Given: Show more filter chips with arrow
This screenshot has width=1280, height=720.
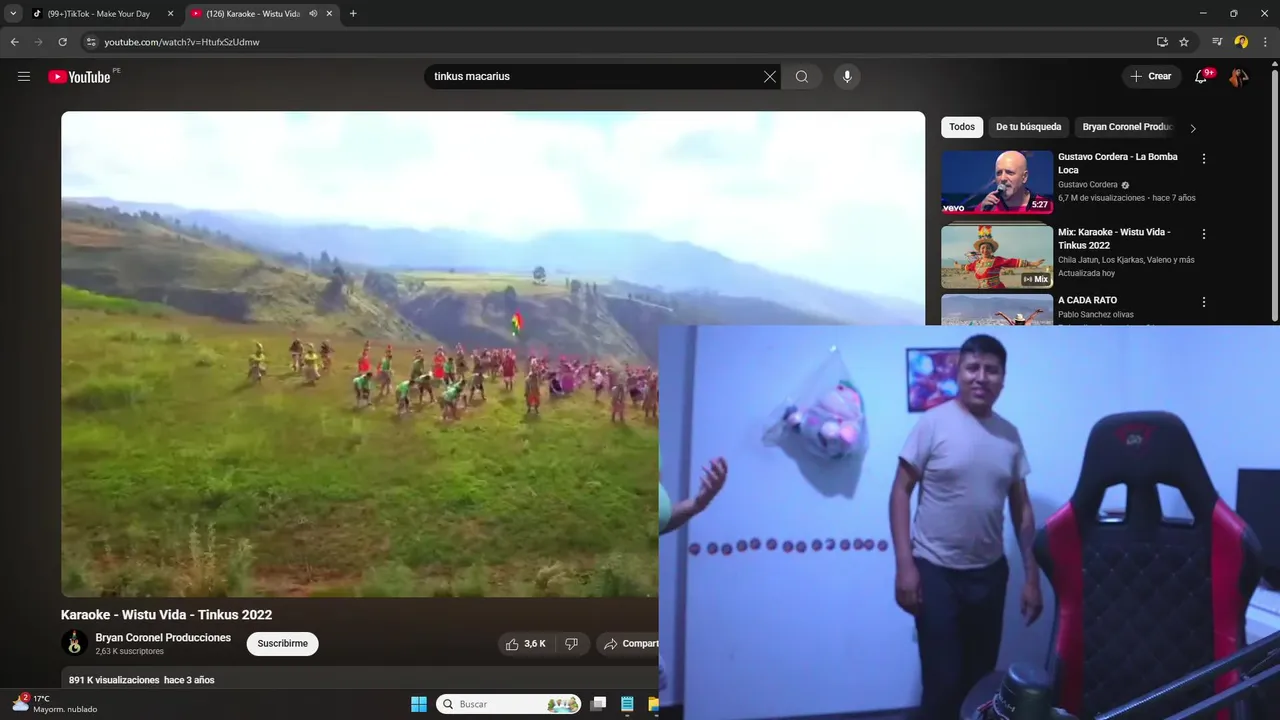Looking at the screenshot, I should tap(1193, 128).
